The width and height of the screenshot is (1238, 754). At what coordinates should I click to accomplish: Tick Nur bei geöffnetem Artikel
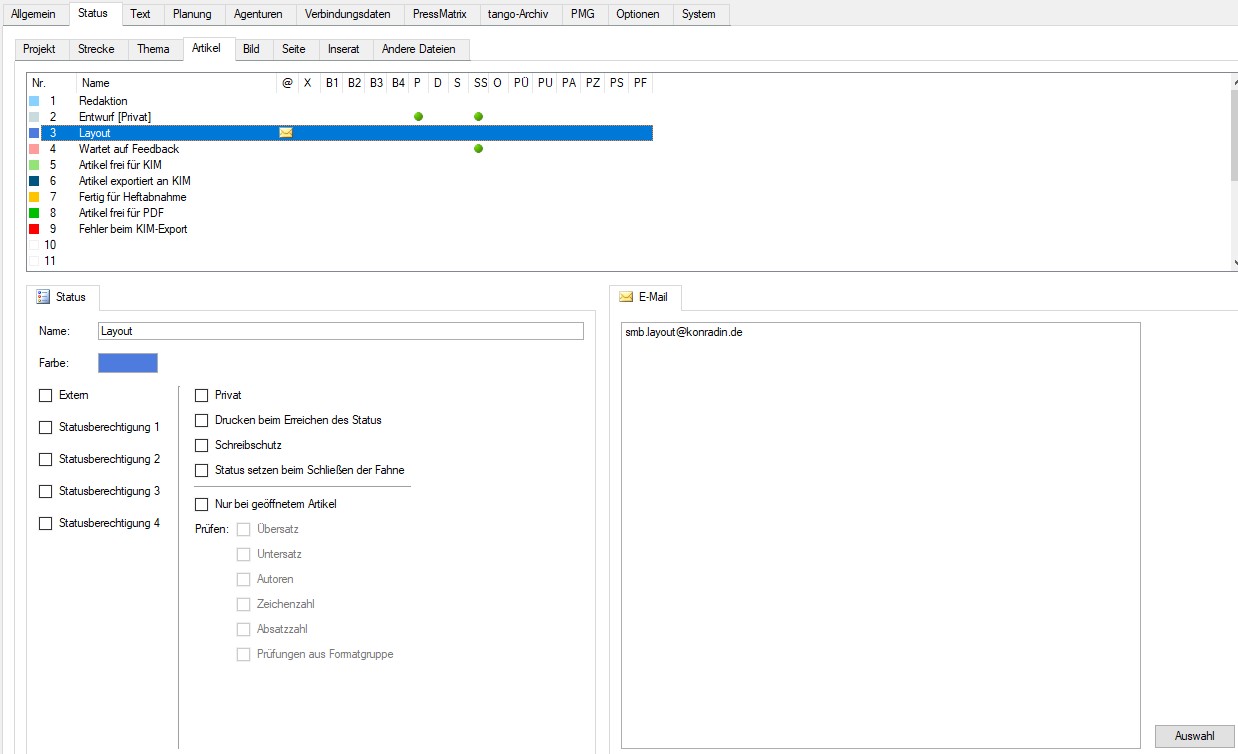(x=202, y=504)
